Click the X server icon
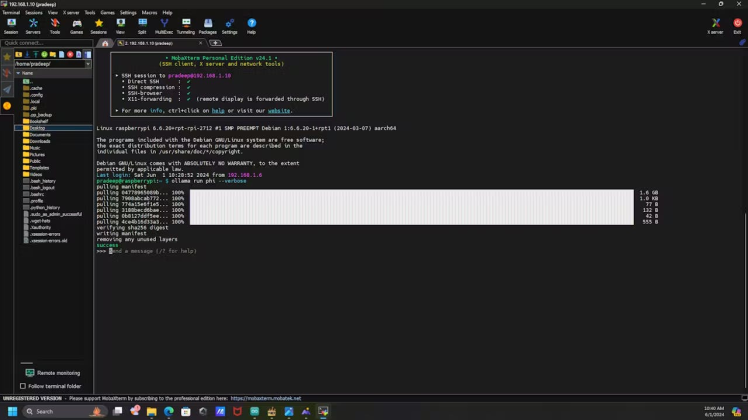Viewport: 748px width, 420px height. pyautogui.click(x=715, y=26)
